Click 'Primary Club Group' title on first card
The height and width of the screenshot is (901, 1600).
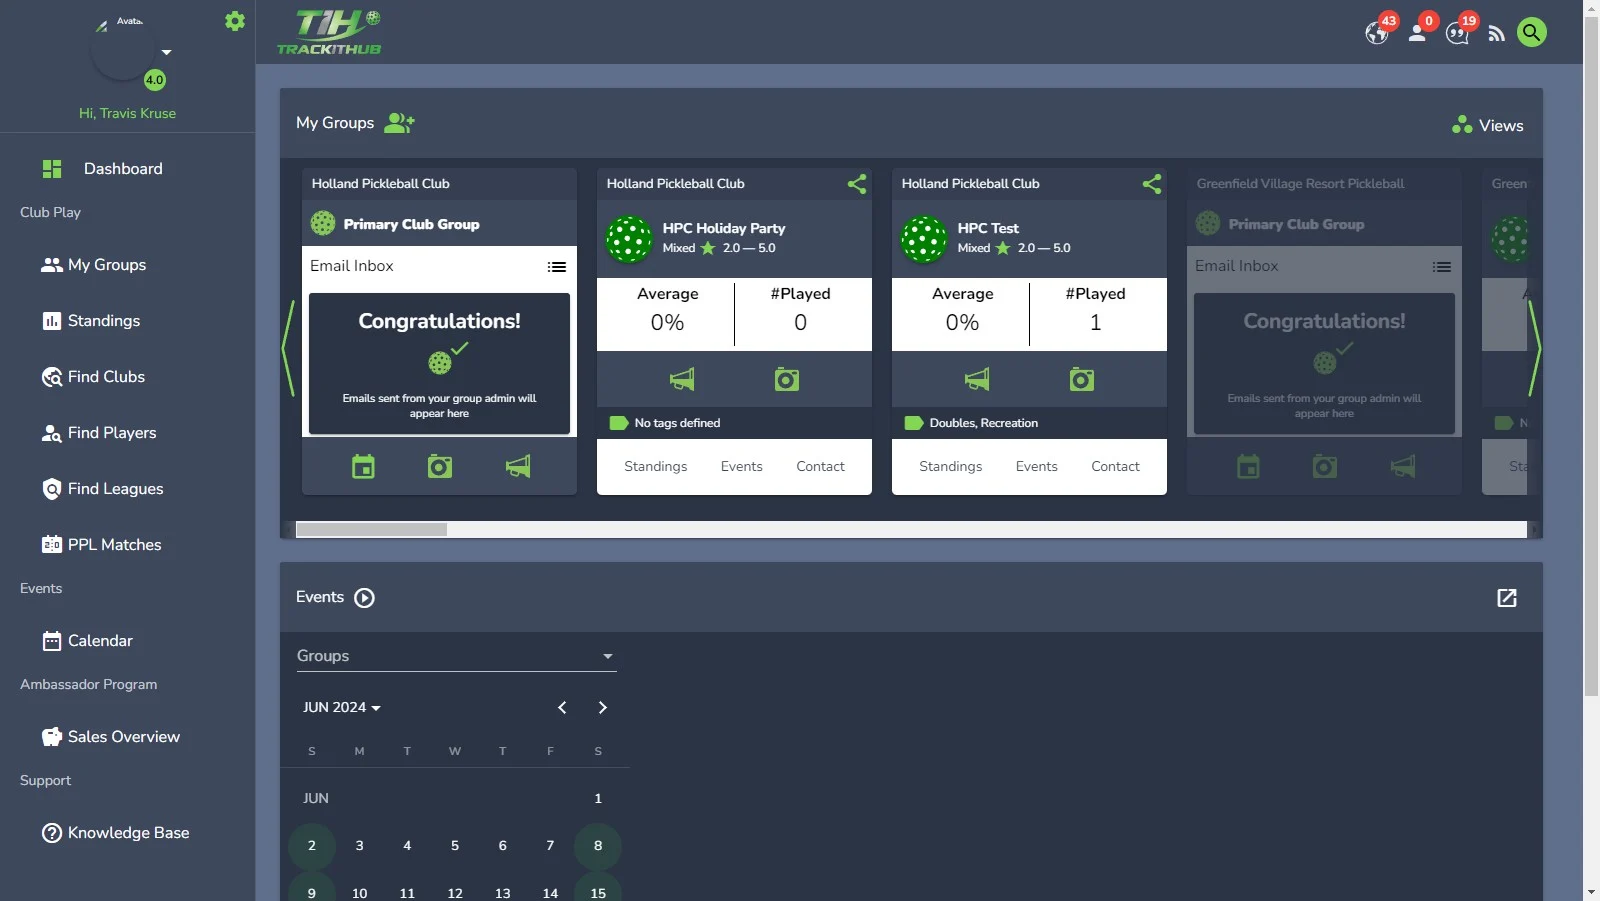point(411,224)
